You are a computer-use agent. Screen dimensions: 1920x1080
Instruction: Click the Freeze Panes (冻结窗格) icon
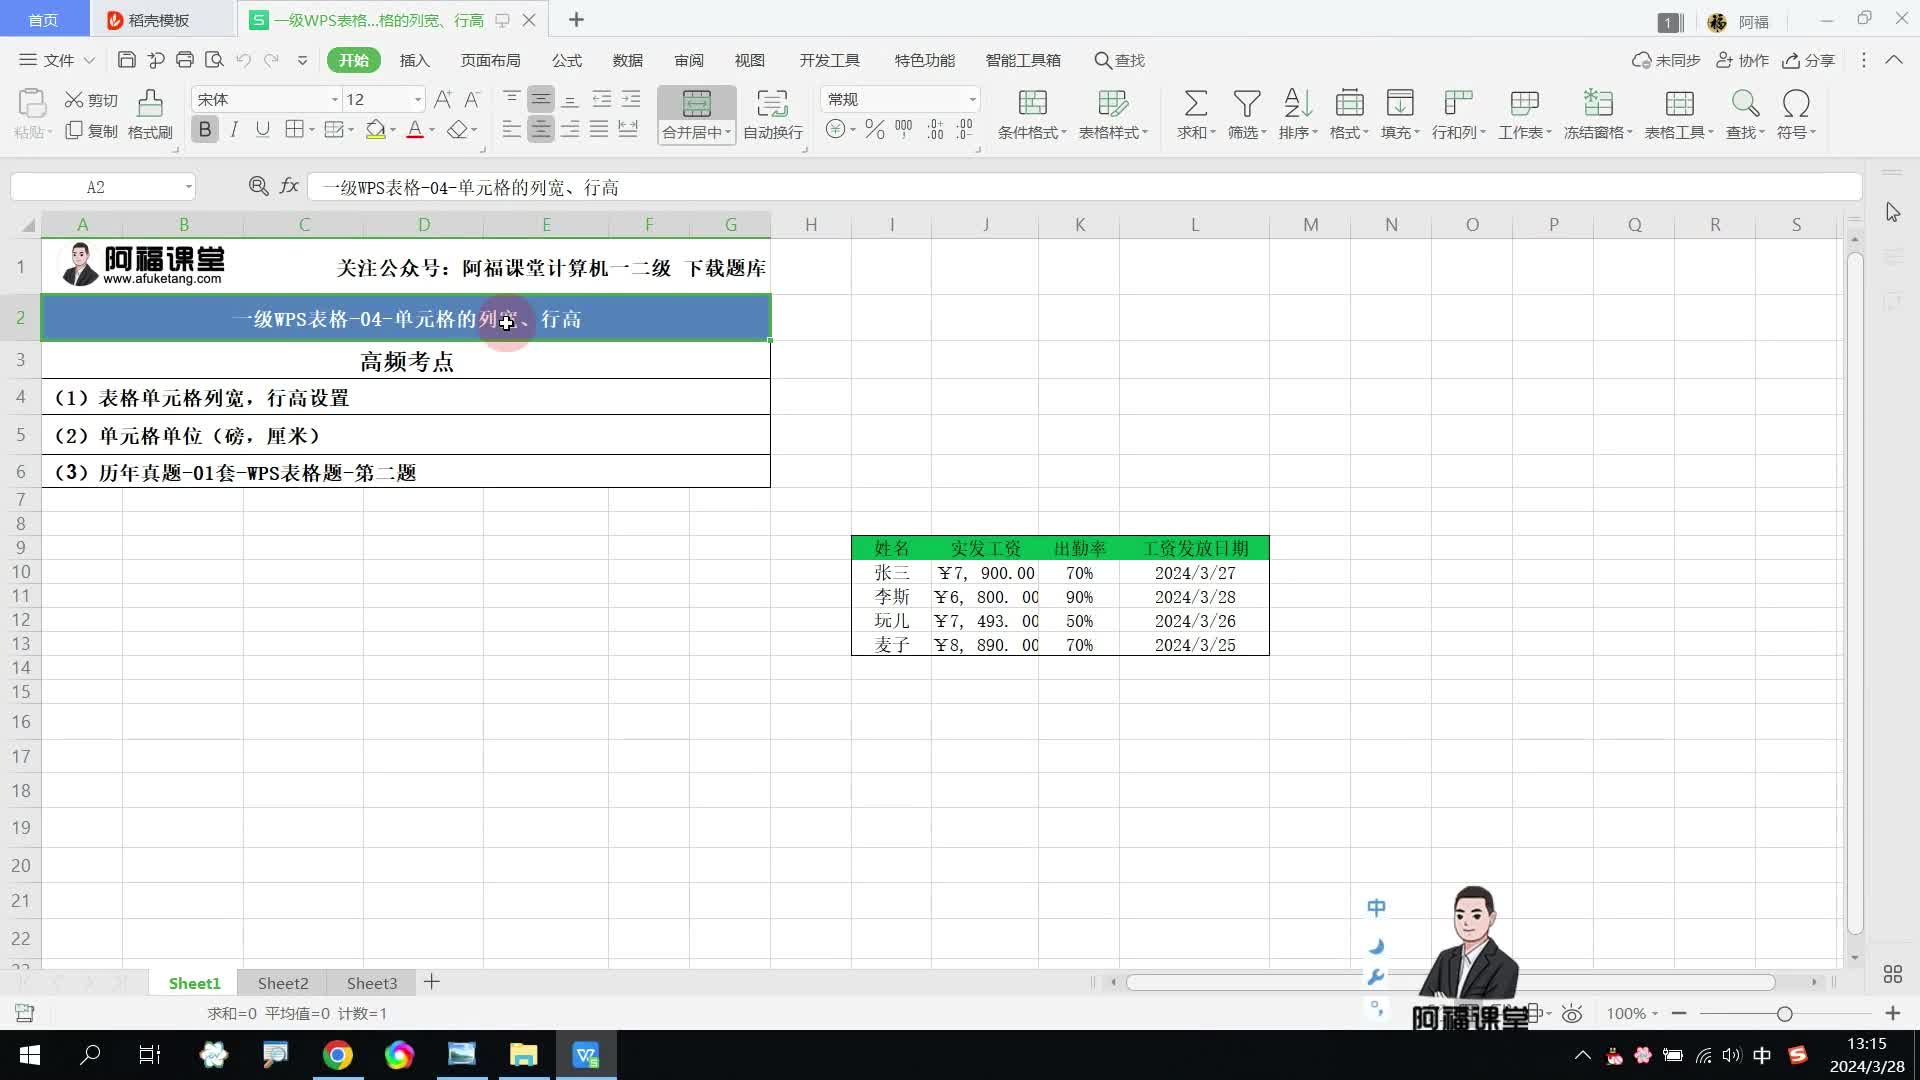(x=1597, y=104)
